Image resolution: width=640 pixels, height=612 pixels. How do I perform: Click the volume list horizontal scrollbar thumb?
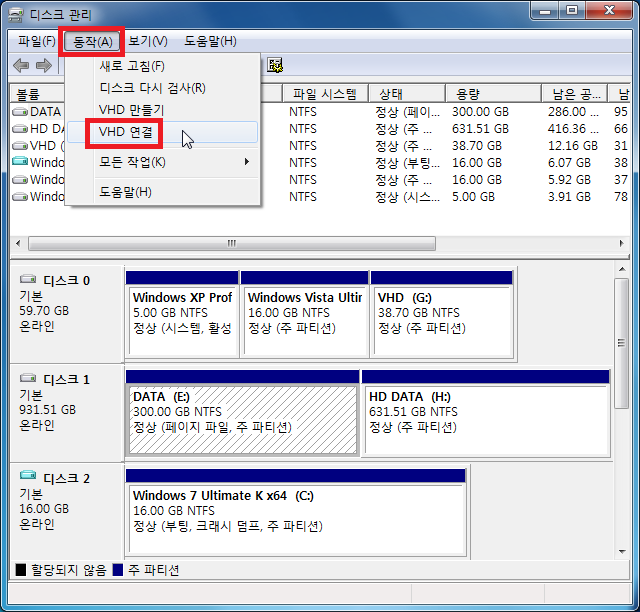coord(232,244)
